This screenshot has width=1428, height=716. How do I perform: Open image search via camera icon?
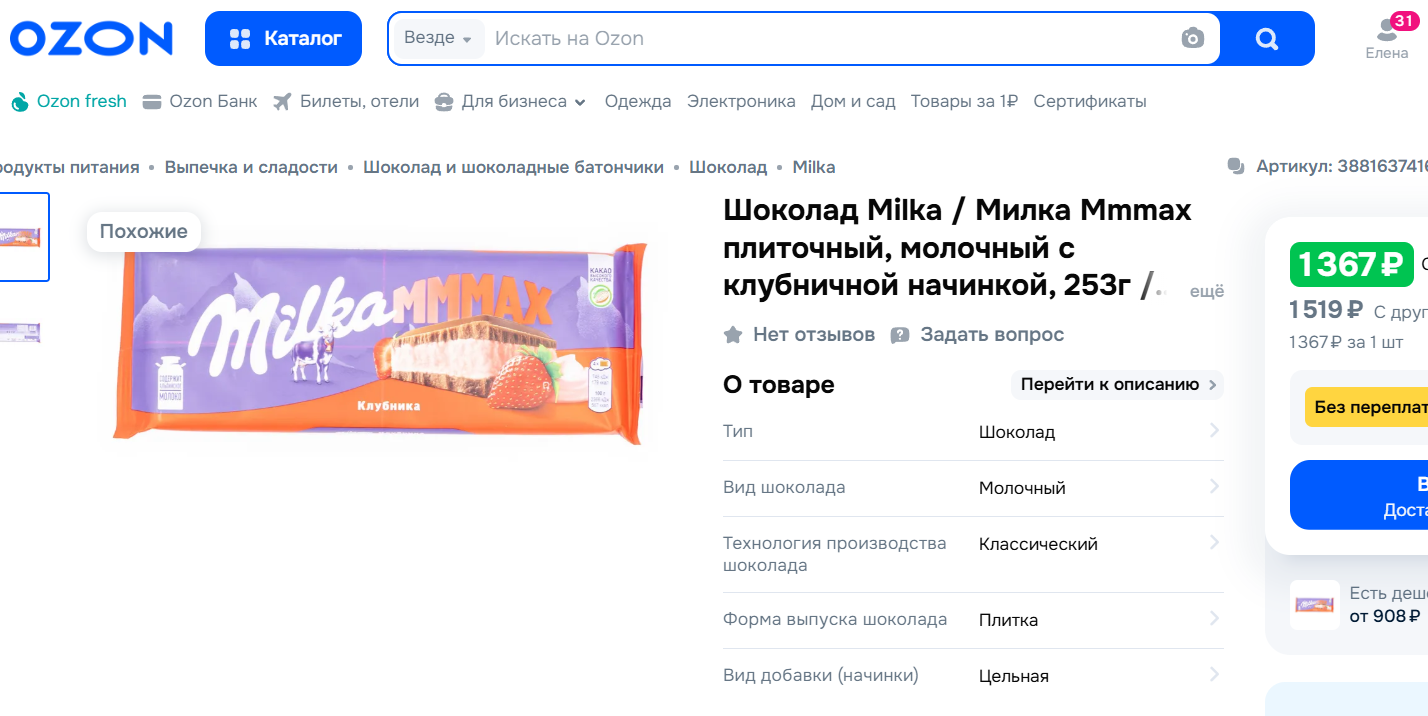[x=1192, y=39]
